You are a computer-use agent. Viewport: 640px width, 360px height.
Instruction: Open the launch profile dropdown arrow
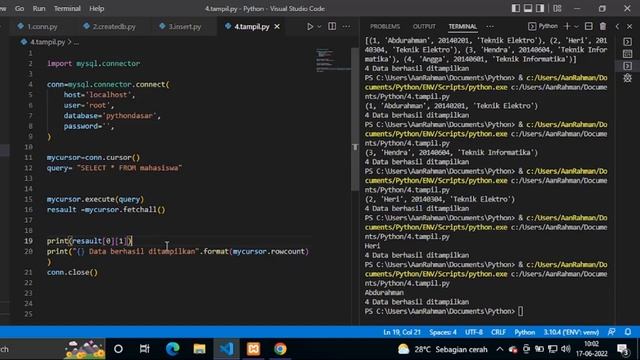(576, 27)
